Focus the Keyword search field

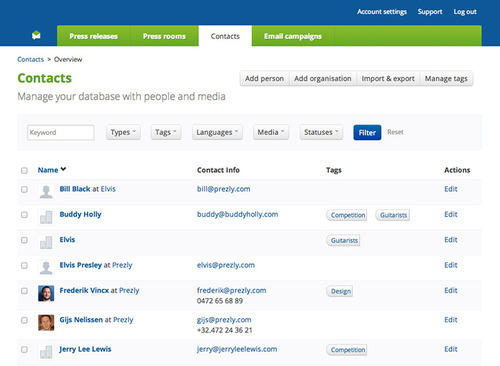coord(61,132)
